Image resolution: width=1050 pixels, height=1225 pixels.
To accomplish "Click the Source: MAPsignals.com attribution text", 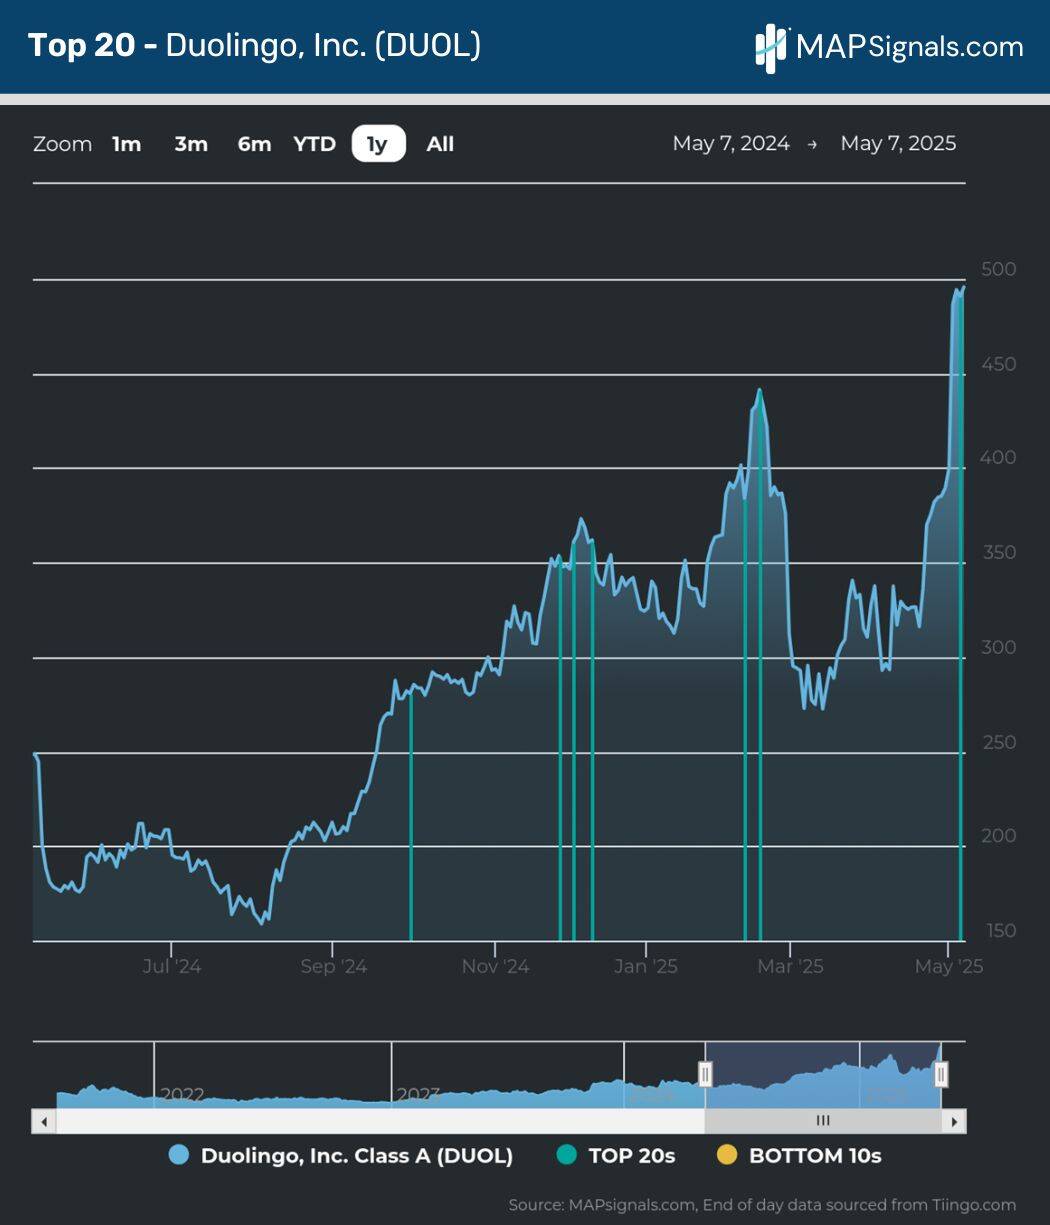I will click(762, 1205).
